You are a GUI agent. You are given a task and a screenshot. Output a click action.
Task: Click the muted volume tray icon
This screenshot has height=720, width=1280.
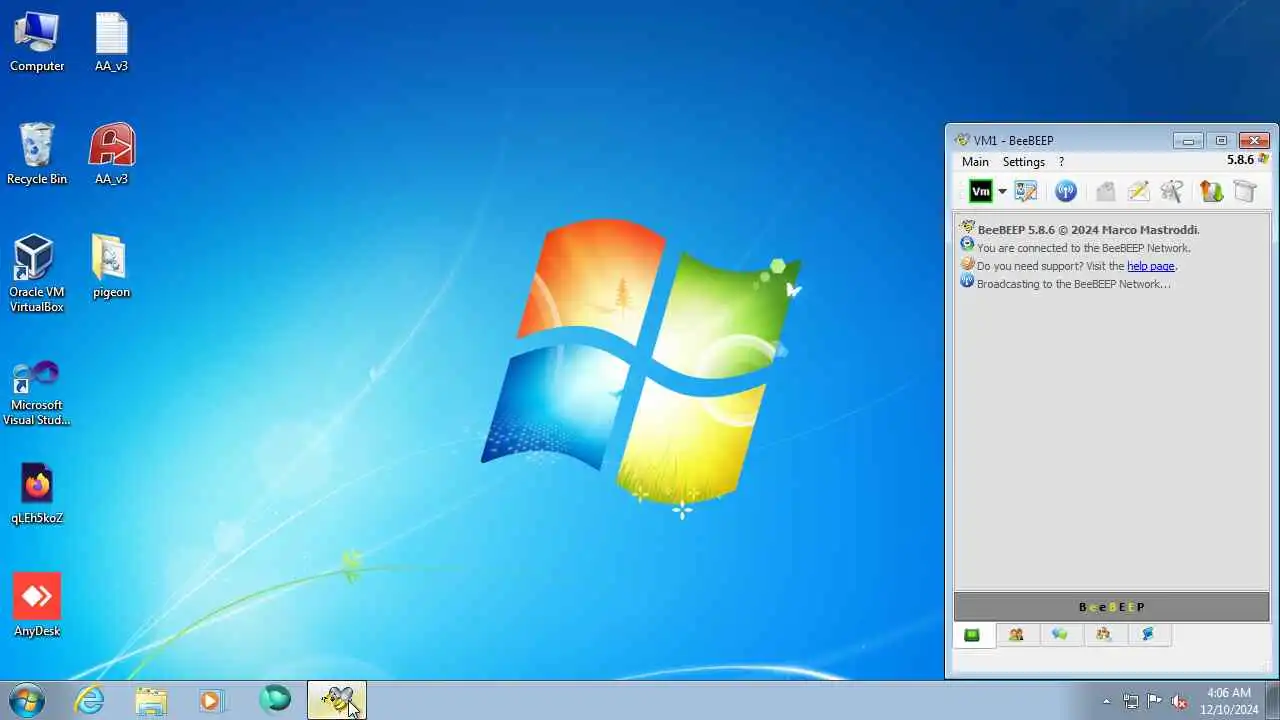[x=1179, y=701]
